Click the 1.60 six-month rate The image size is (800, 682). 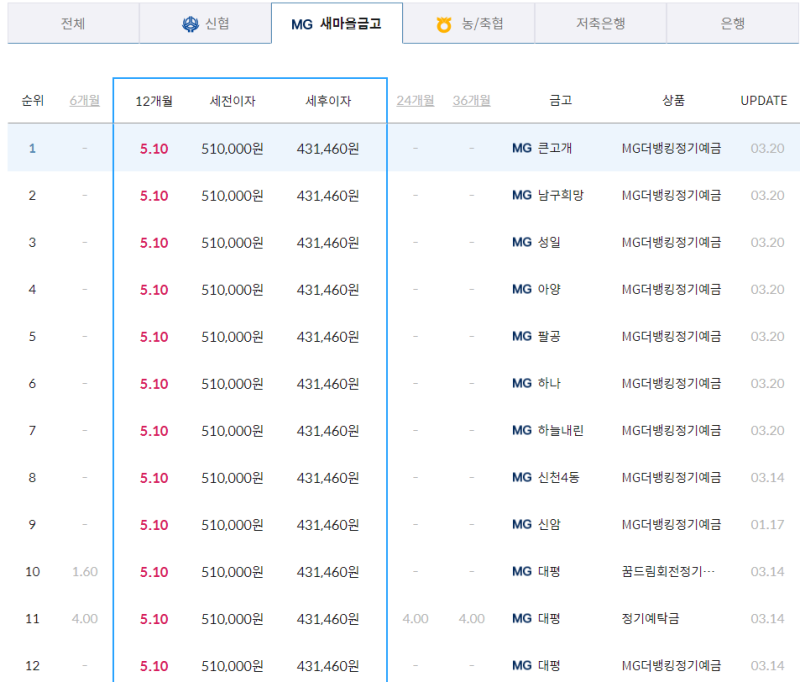[85, 572]
